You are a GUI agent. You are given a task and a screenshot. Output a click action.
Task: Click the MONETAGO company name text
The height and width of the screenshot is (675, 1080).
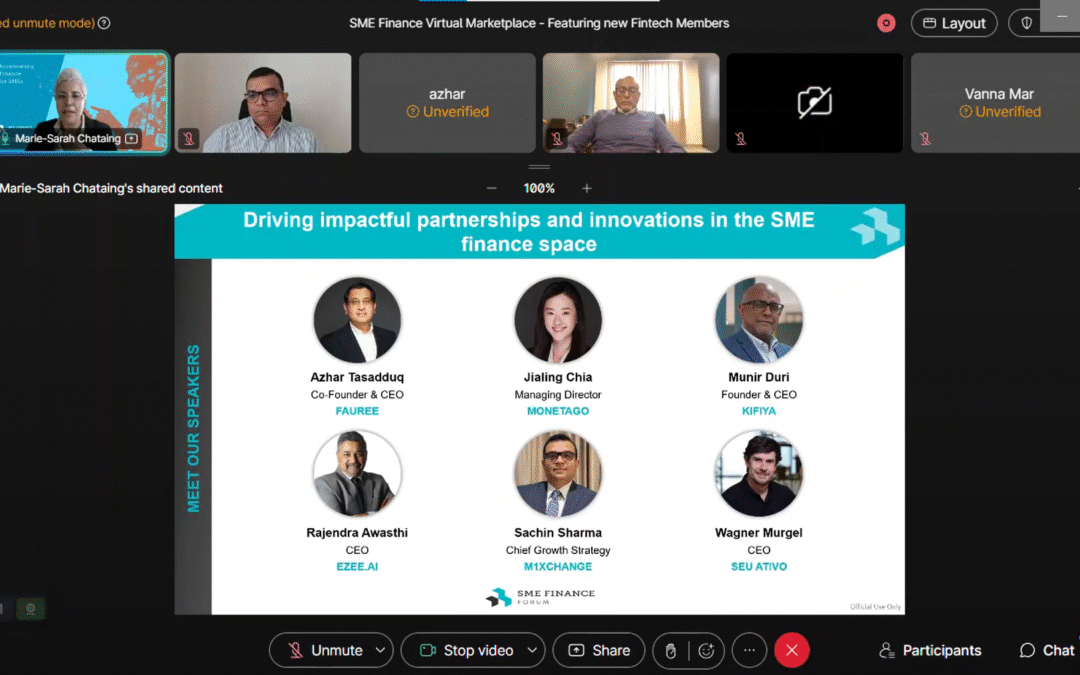point(558,411)
